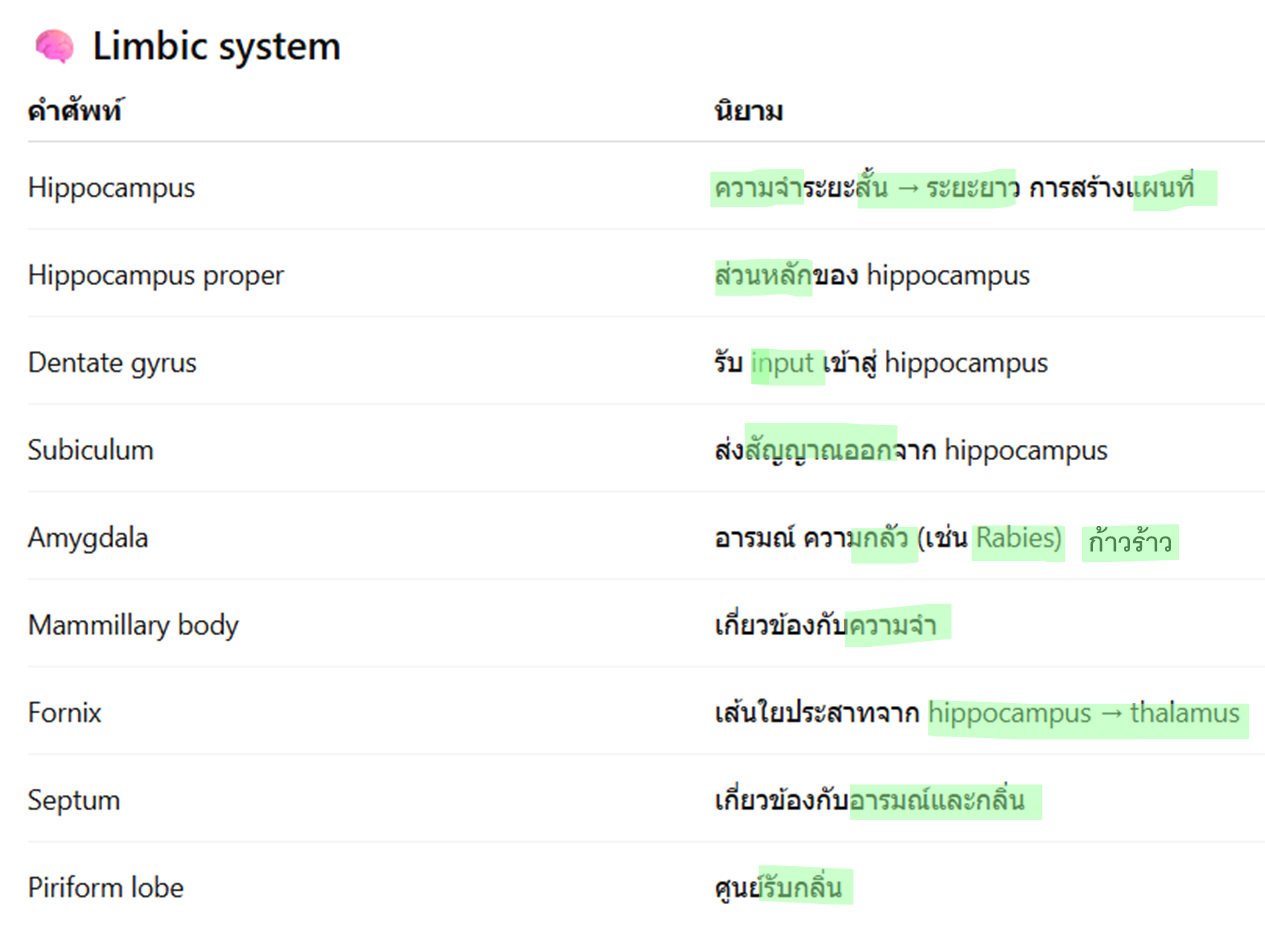Click the "Septum" term
Viewport: 1265px width, 930px height.
(x=74, y=801)
